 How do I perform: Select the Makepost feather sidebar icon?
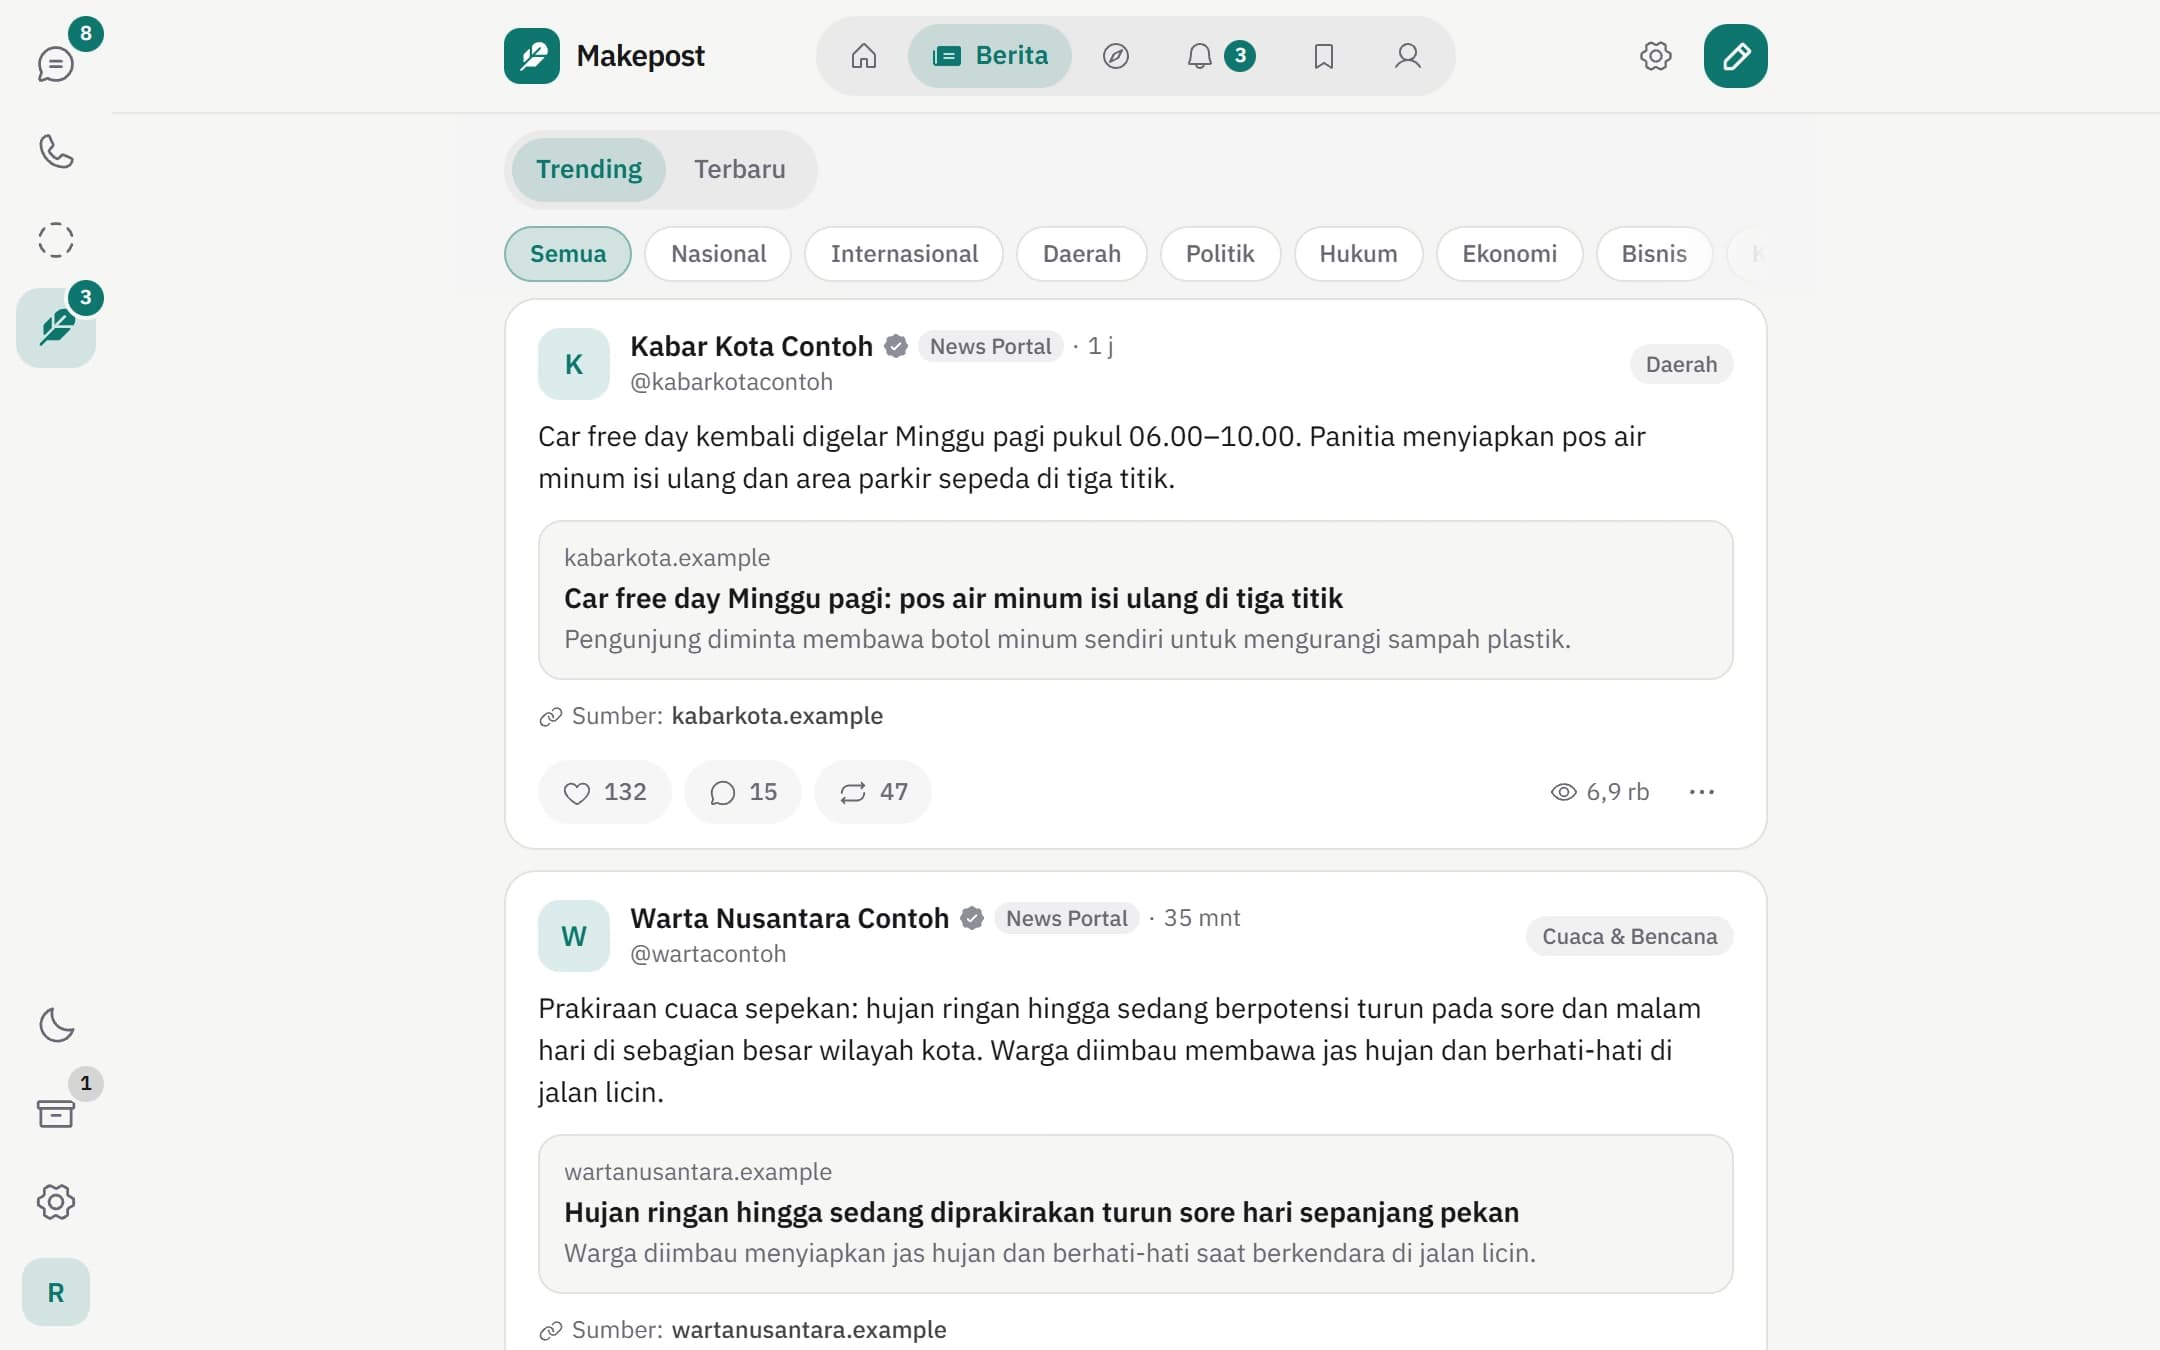(56, 328)
